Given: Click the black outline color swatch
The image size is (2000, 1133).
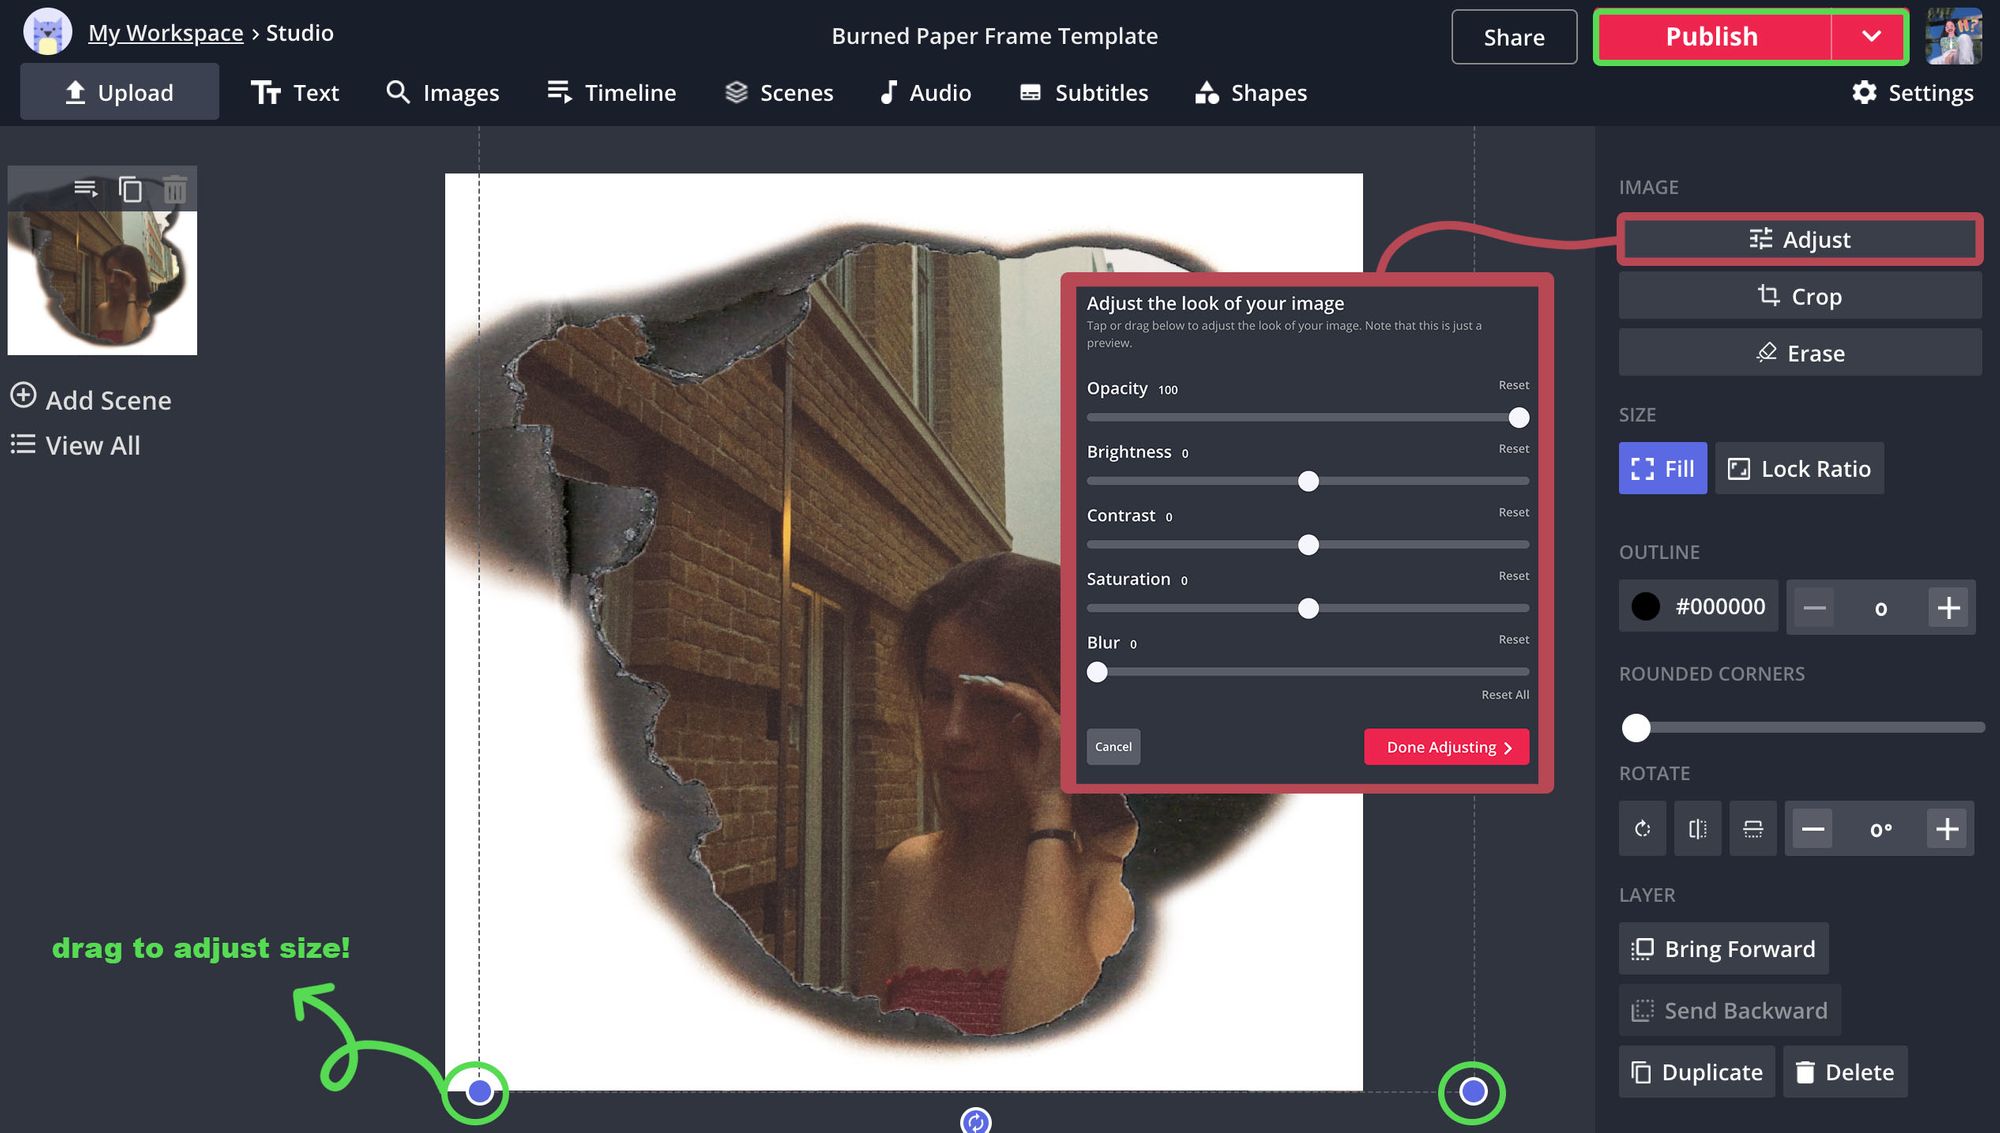Looking at the screenshot, I should (1645, 607).
